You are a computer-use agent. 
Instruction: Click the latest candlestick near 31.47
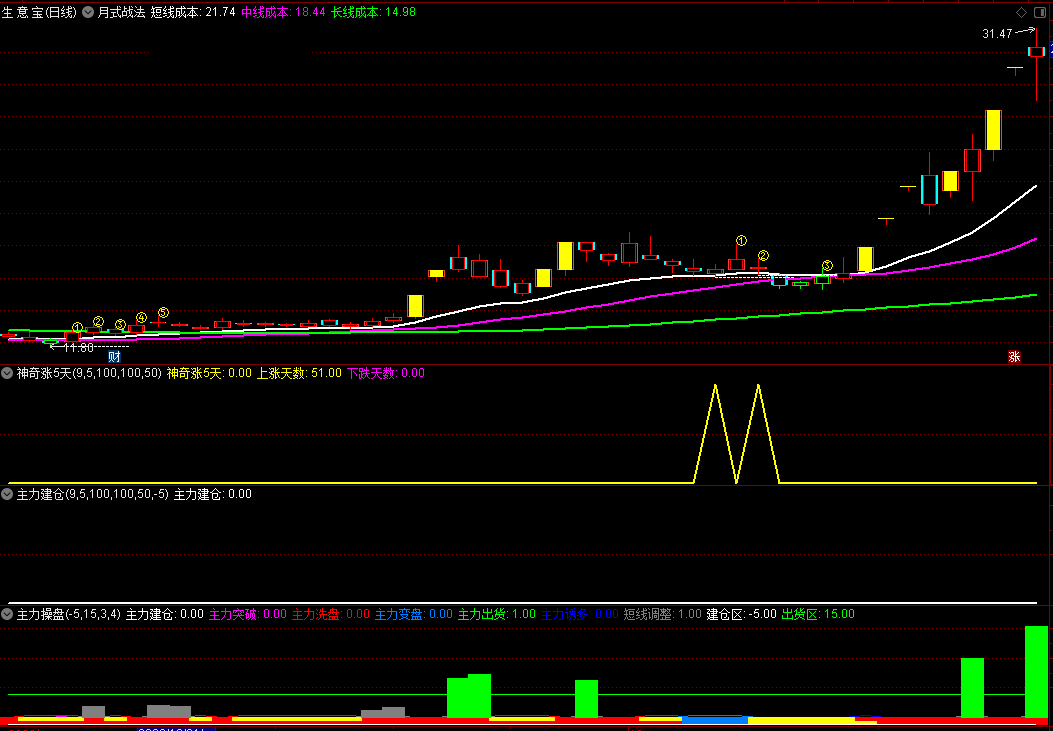1036,52
